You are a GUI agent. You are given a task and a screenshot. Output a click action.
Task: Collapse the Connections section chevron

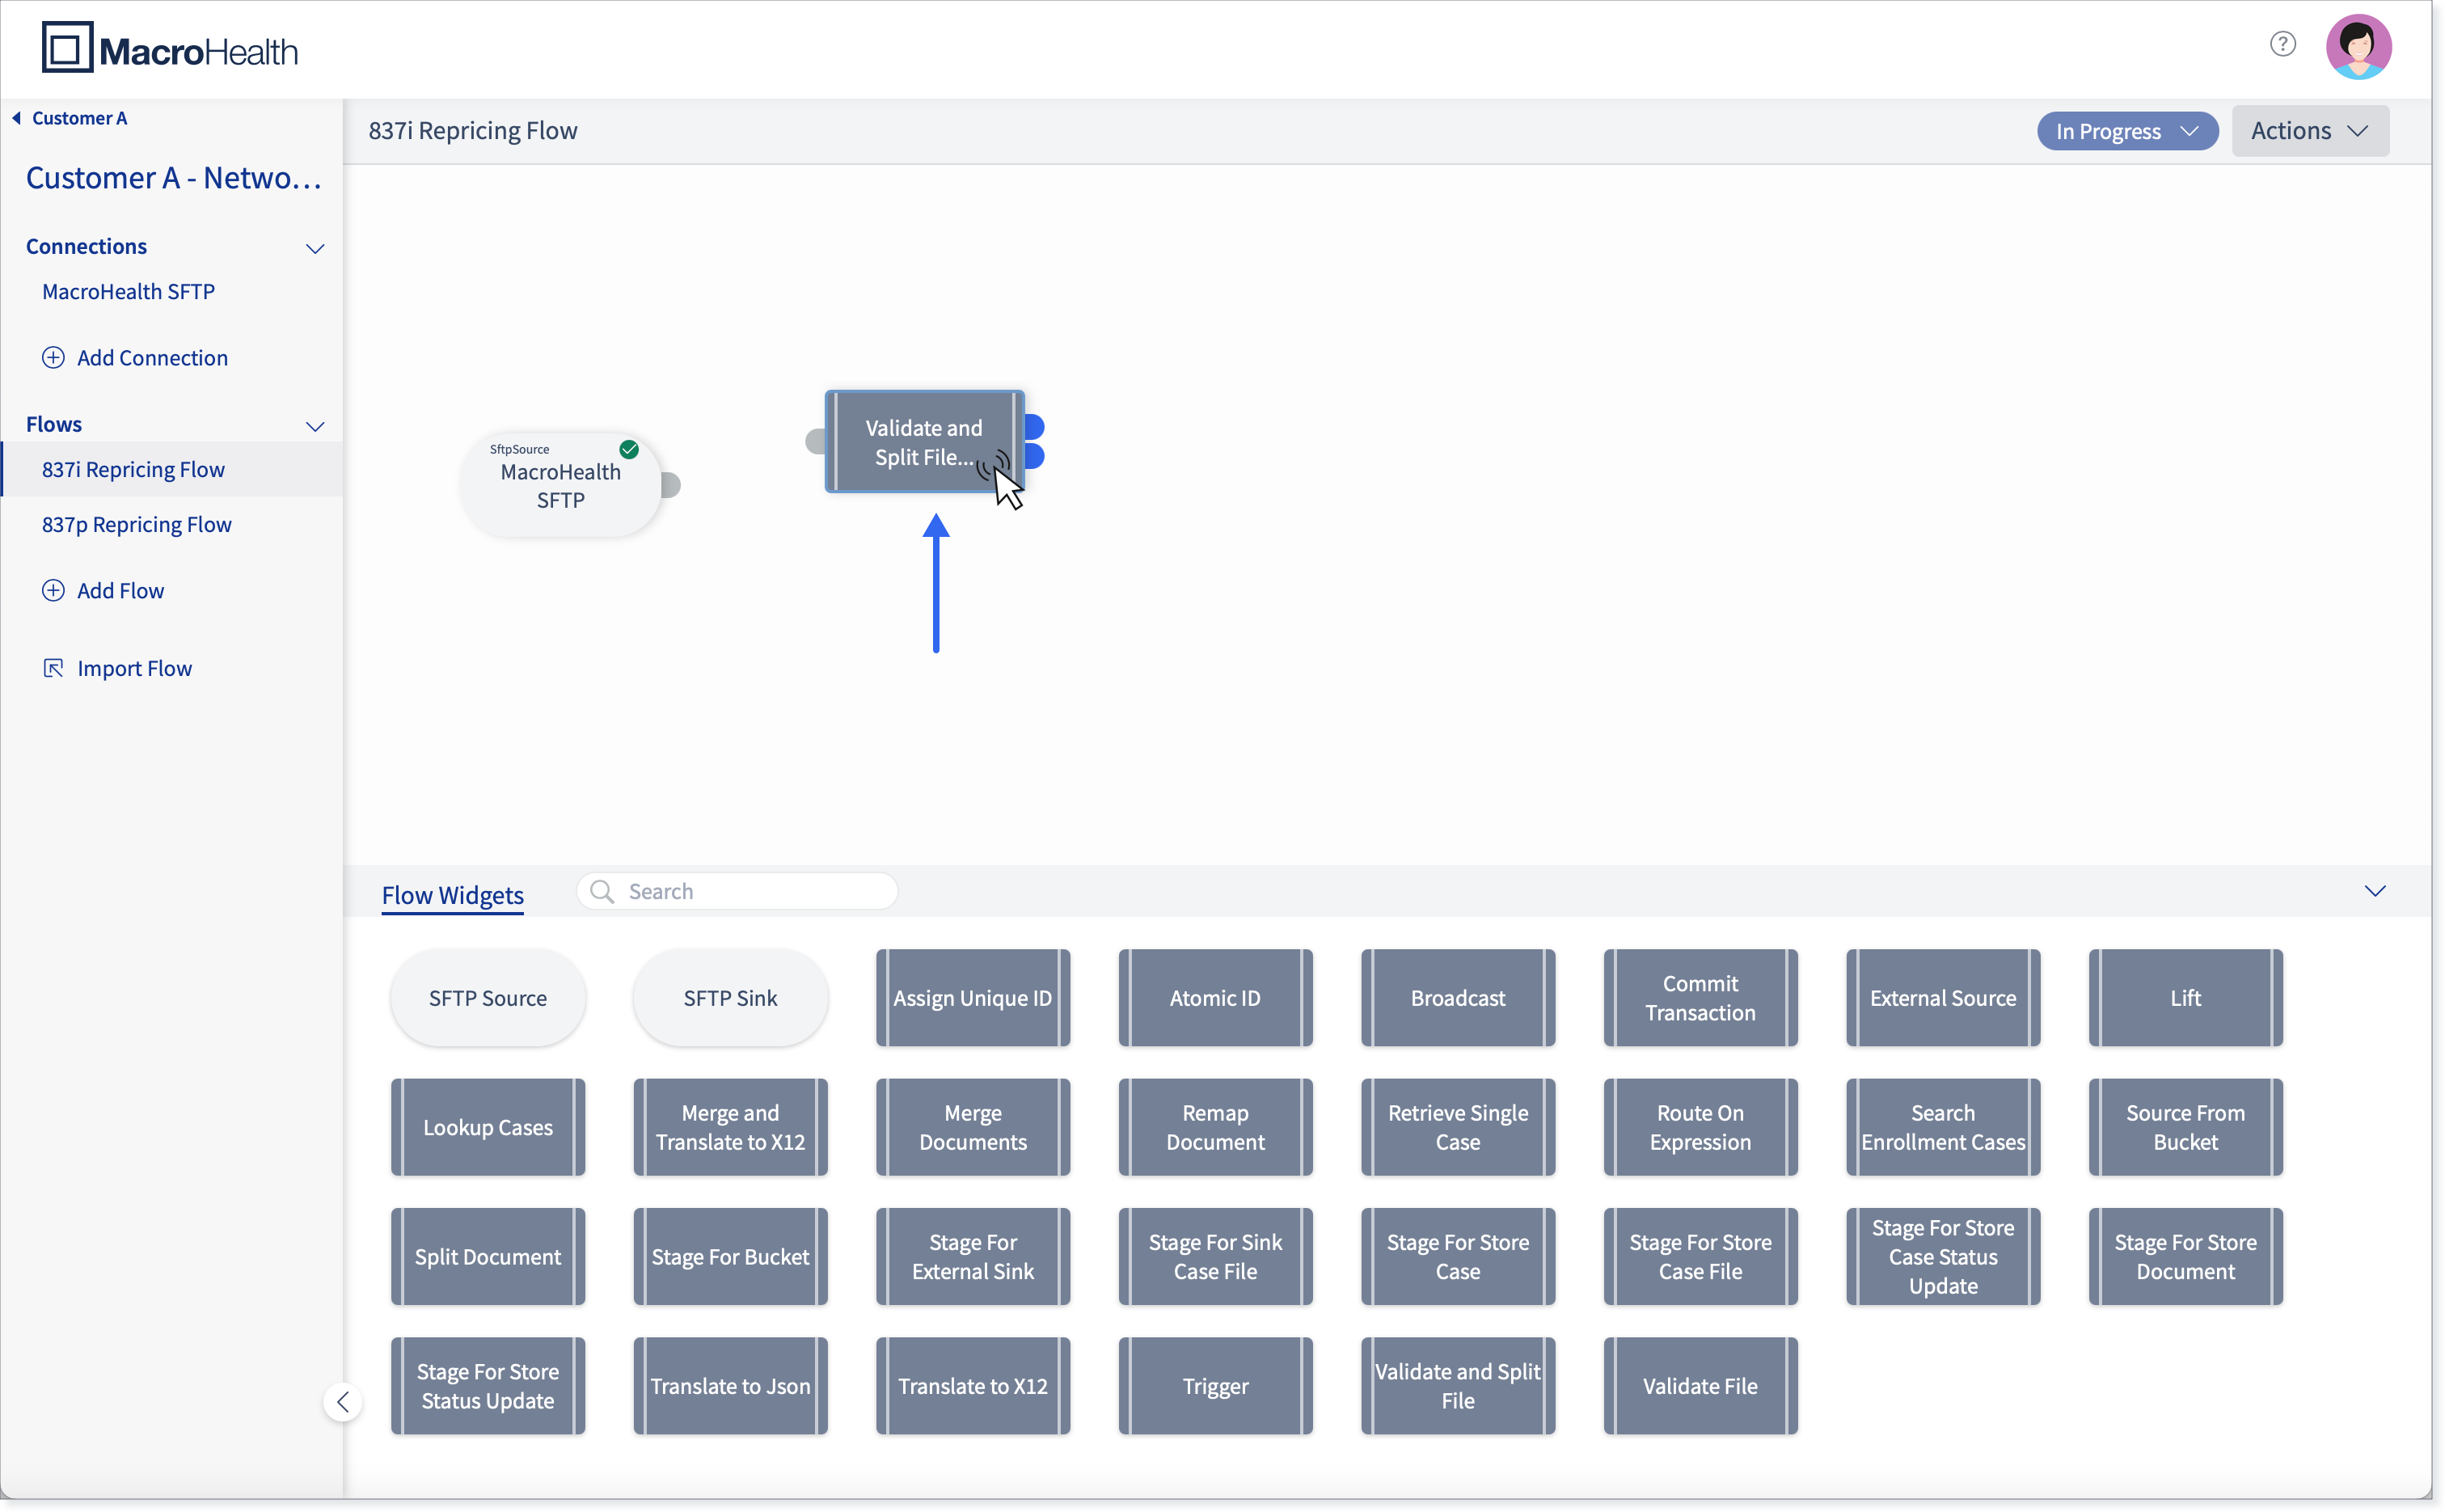(315, 248)
